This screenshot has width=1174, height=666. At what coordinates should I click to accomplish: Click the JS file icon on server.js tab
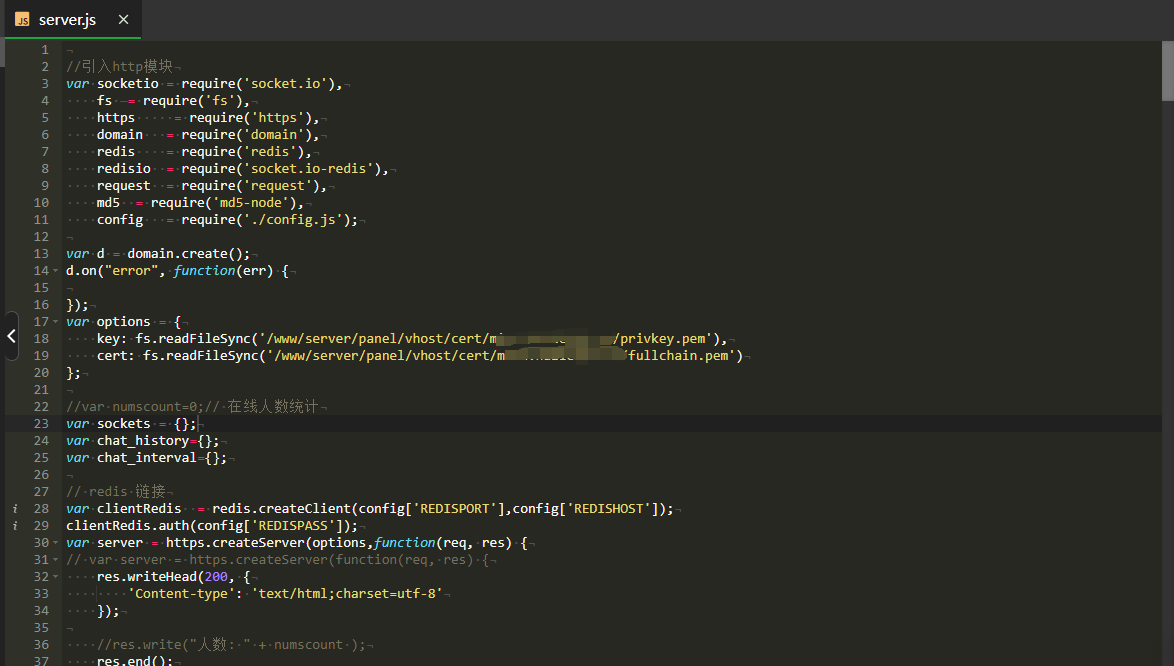click(x=22, y=20)
